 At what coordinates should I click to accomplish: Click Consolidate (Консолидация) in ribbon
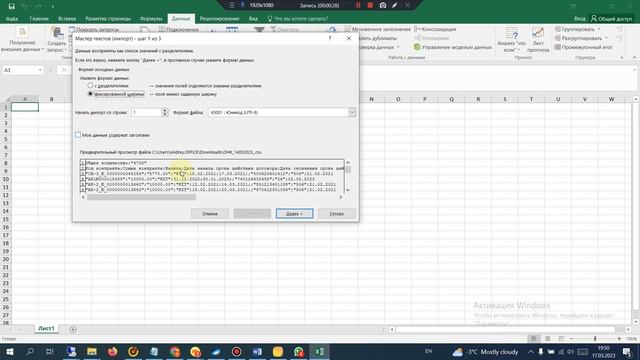[x=435, y=29]
